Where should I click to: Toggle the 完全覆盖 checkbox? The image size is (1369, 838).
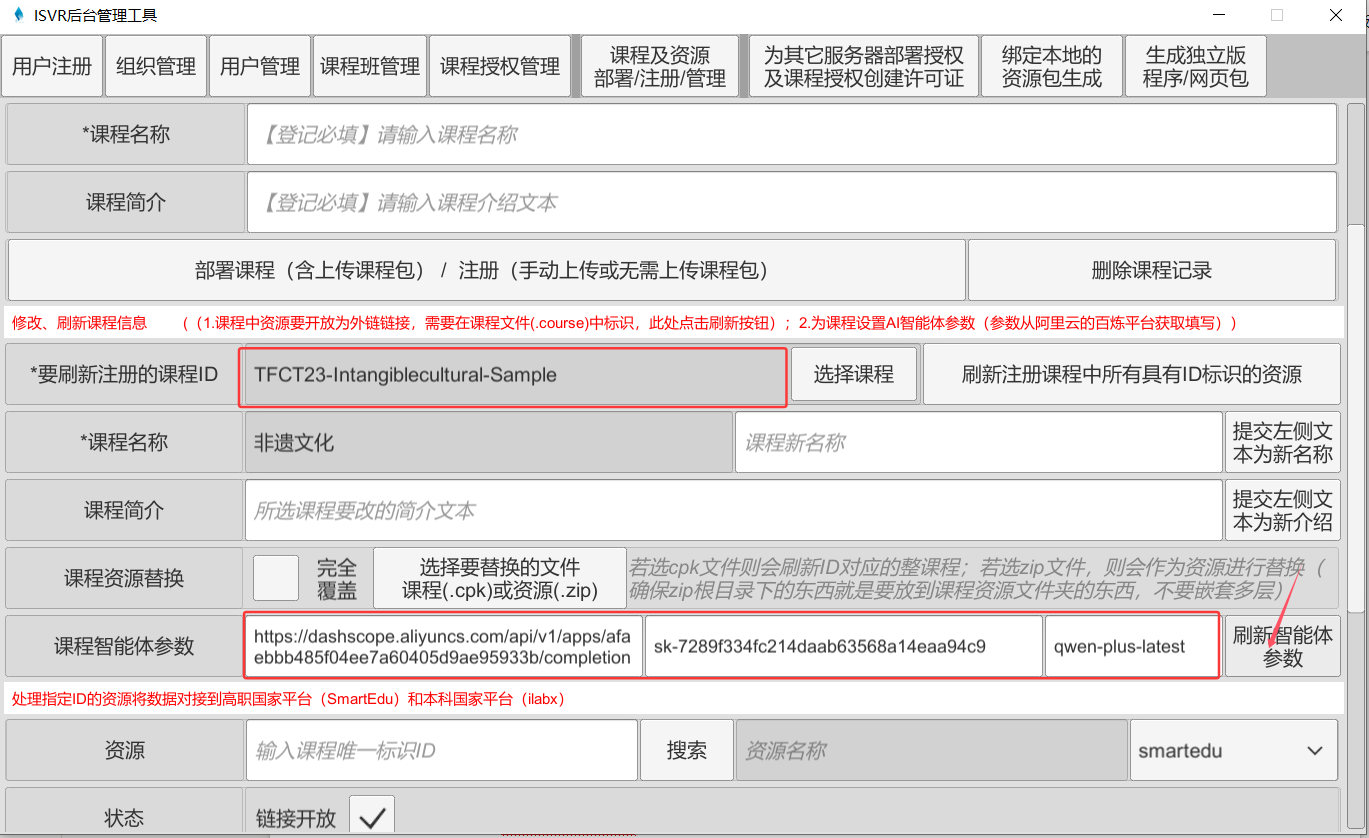pos(276,578)
